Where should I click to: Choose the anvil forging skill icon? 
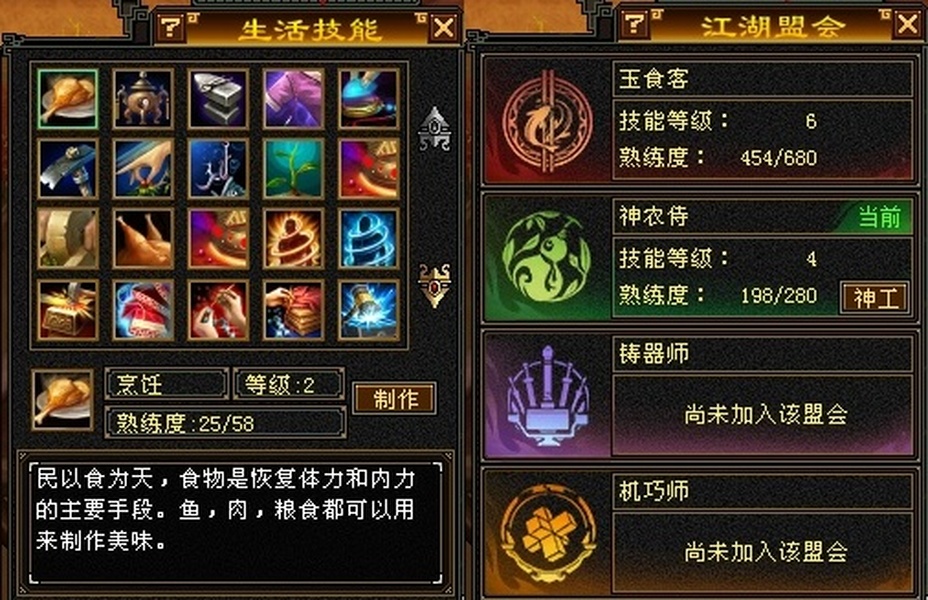pos(218,99)
